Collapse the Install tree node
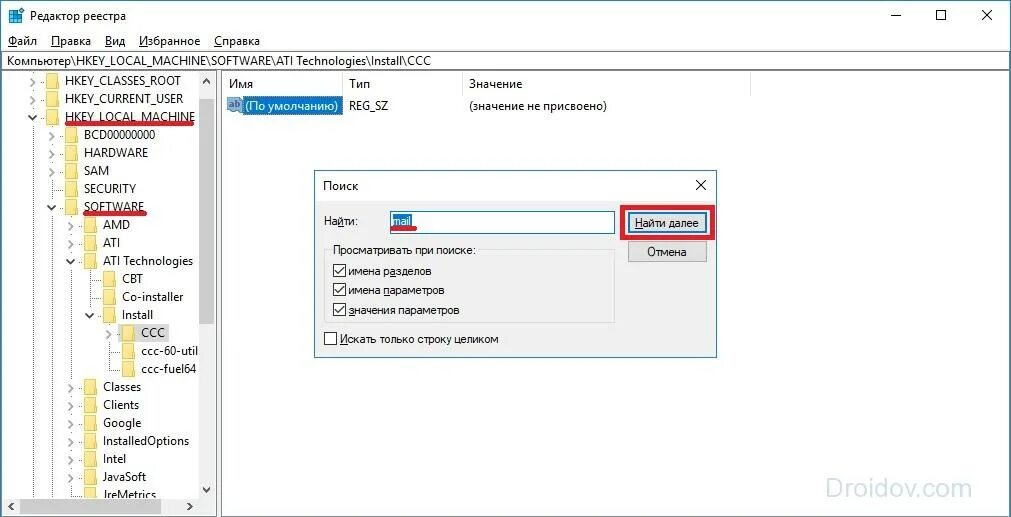 point(90,316)
